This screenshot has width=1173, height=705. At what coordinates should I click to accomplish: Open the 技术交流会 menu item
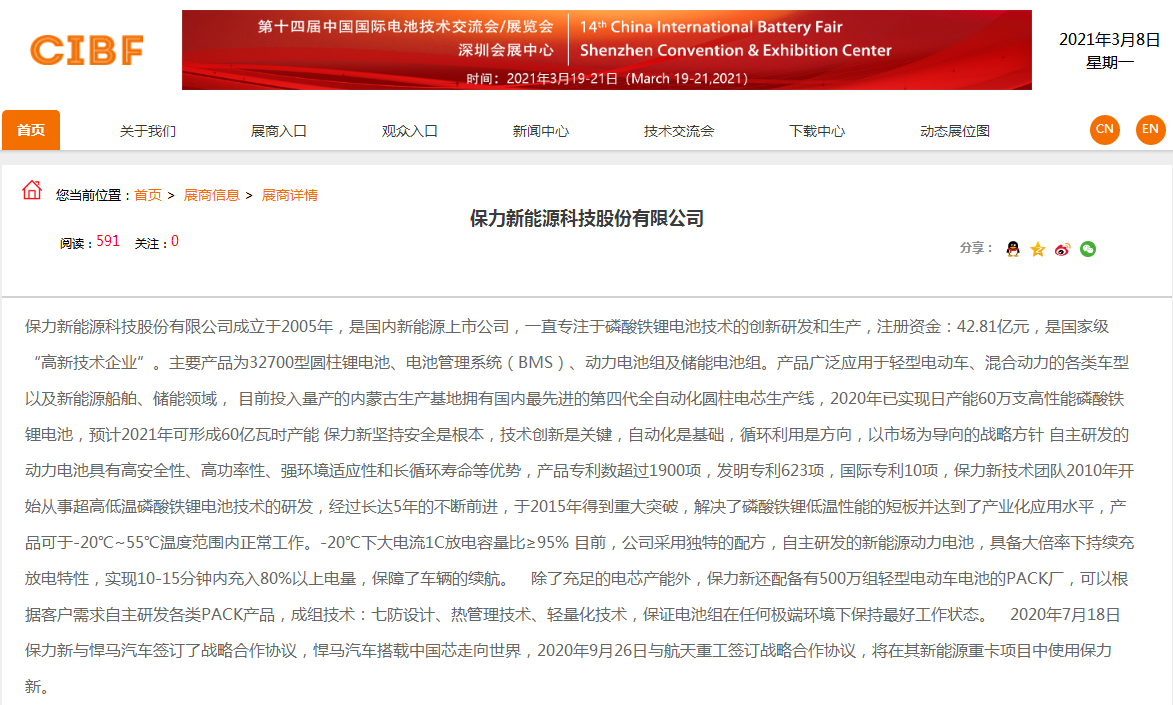(679, 131)
